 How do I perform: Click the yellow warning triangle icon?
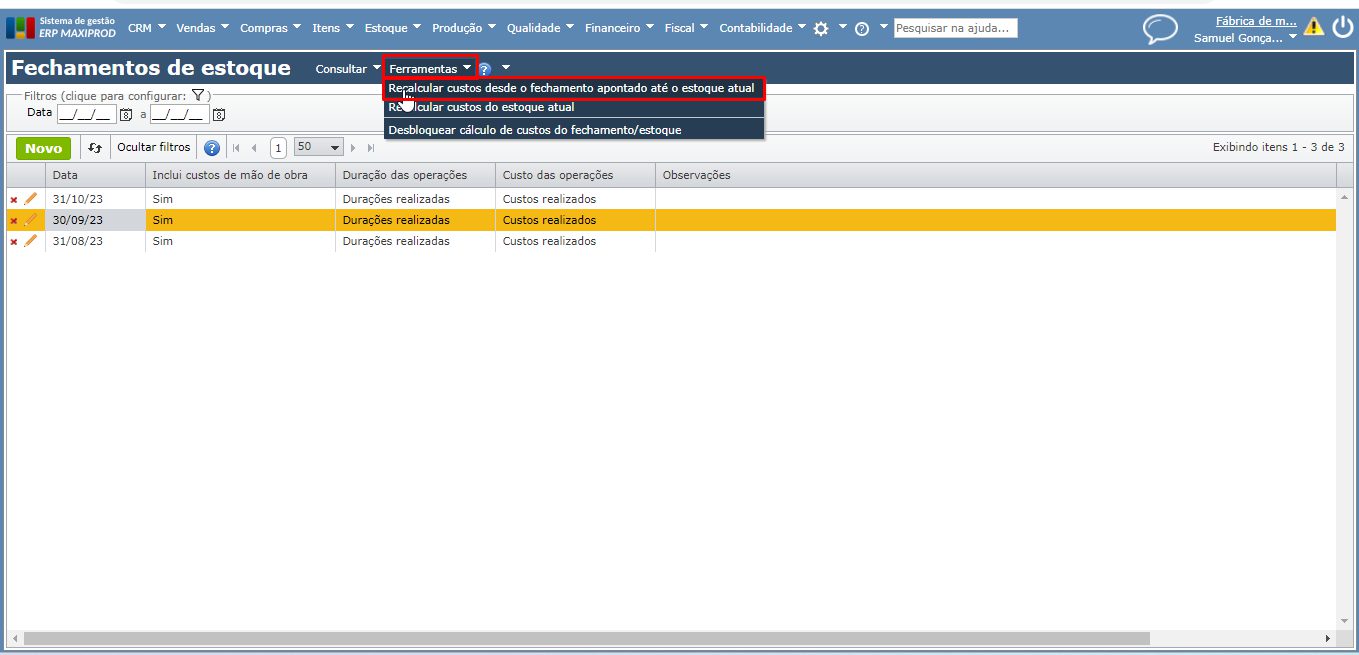(x=1314, y=27)
